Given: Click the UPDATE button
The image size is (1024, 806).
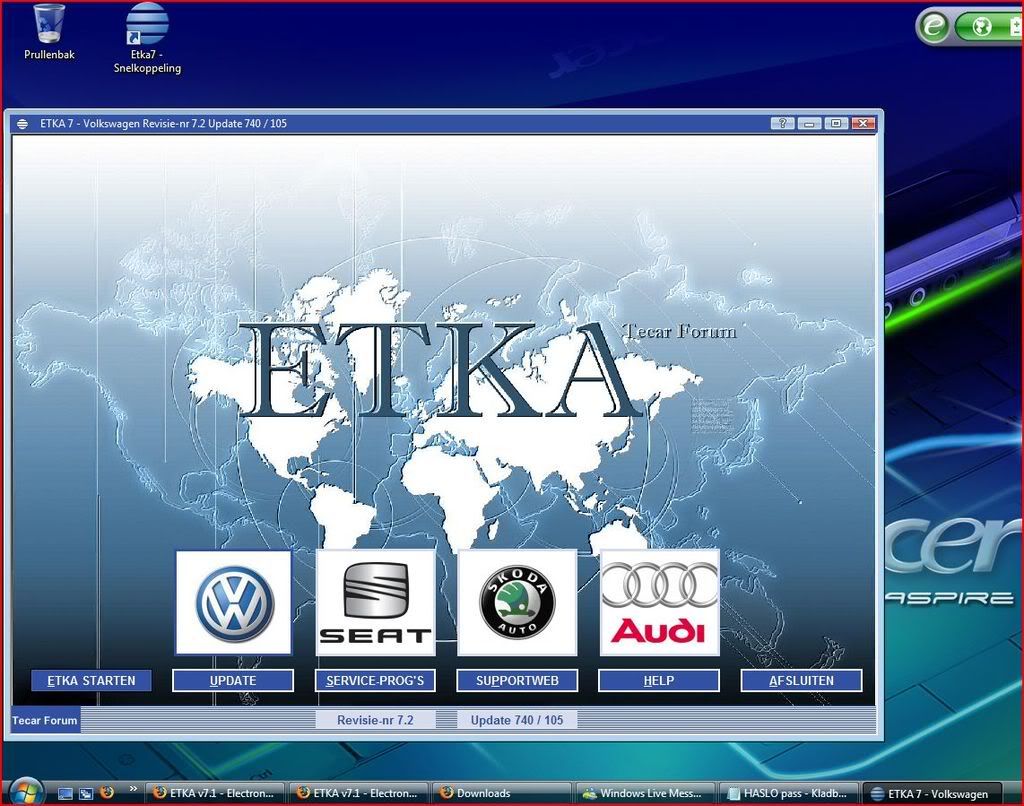Looking at the screenshot, I should tap(233, 681).
